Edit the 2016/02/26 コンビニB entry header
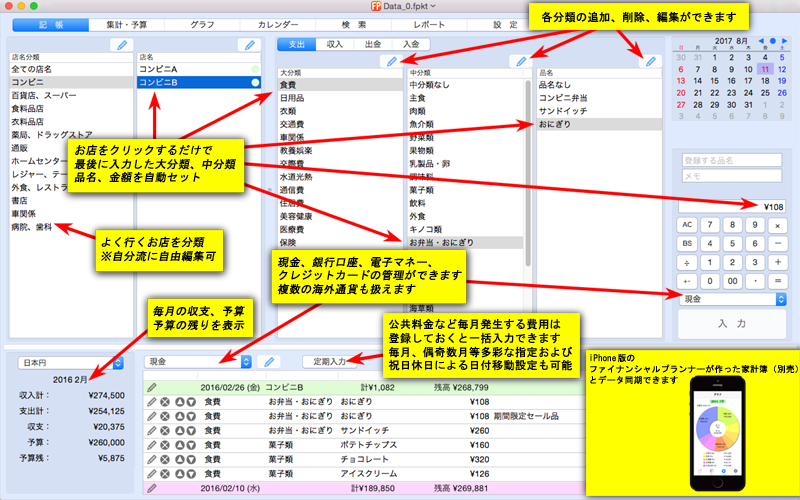This screenshot has width=800, height=500. coord(152,388)
